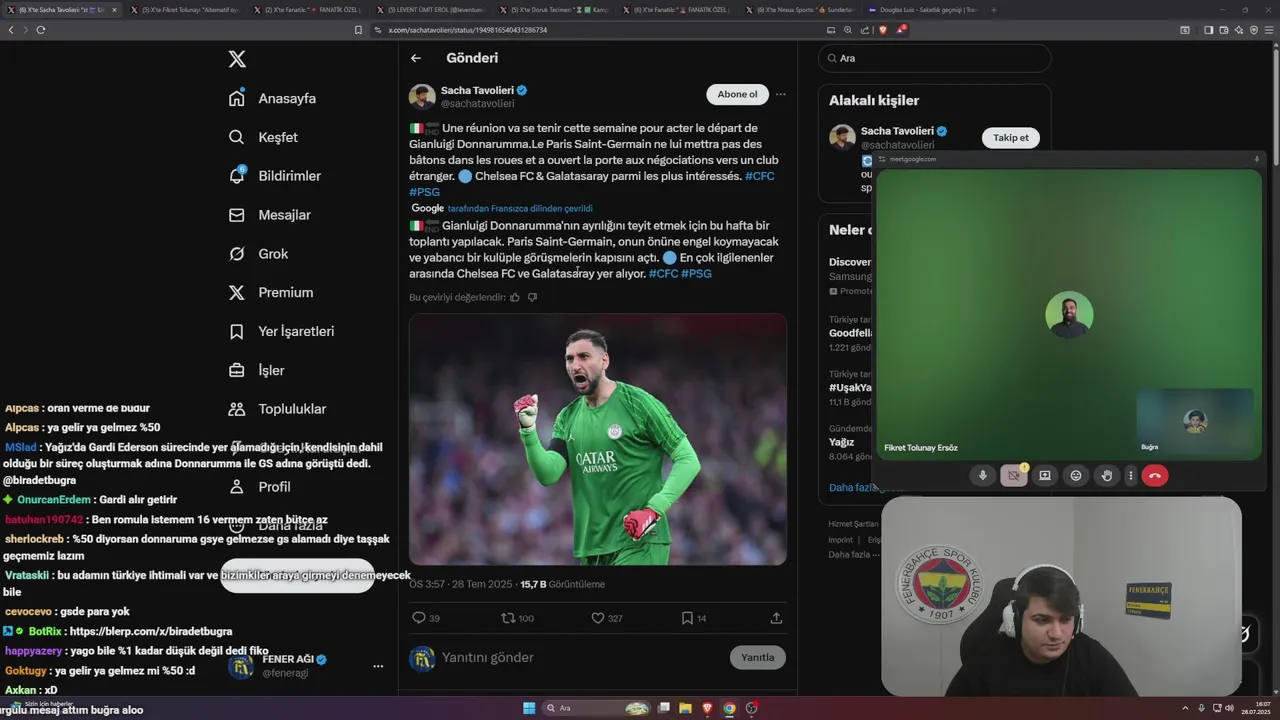Click the volume icon in the system tray
Viewport: 1280px width, 720px height.
[1228, 708]
